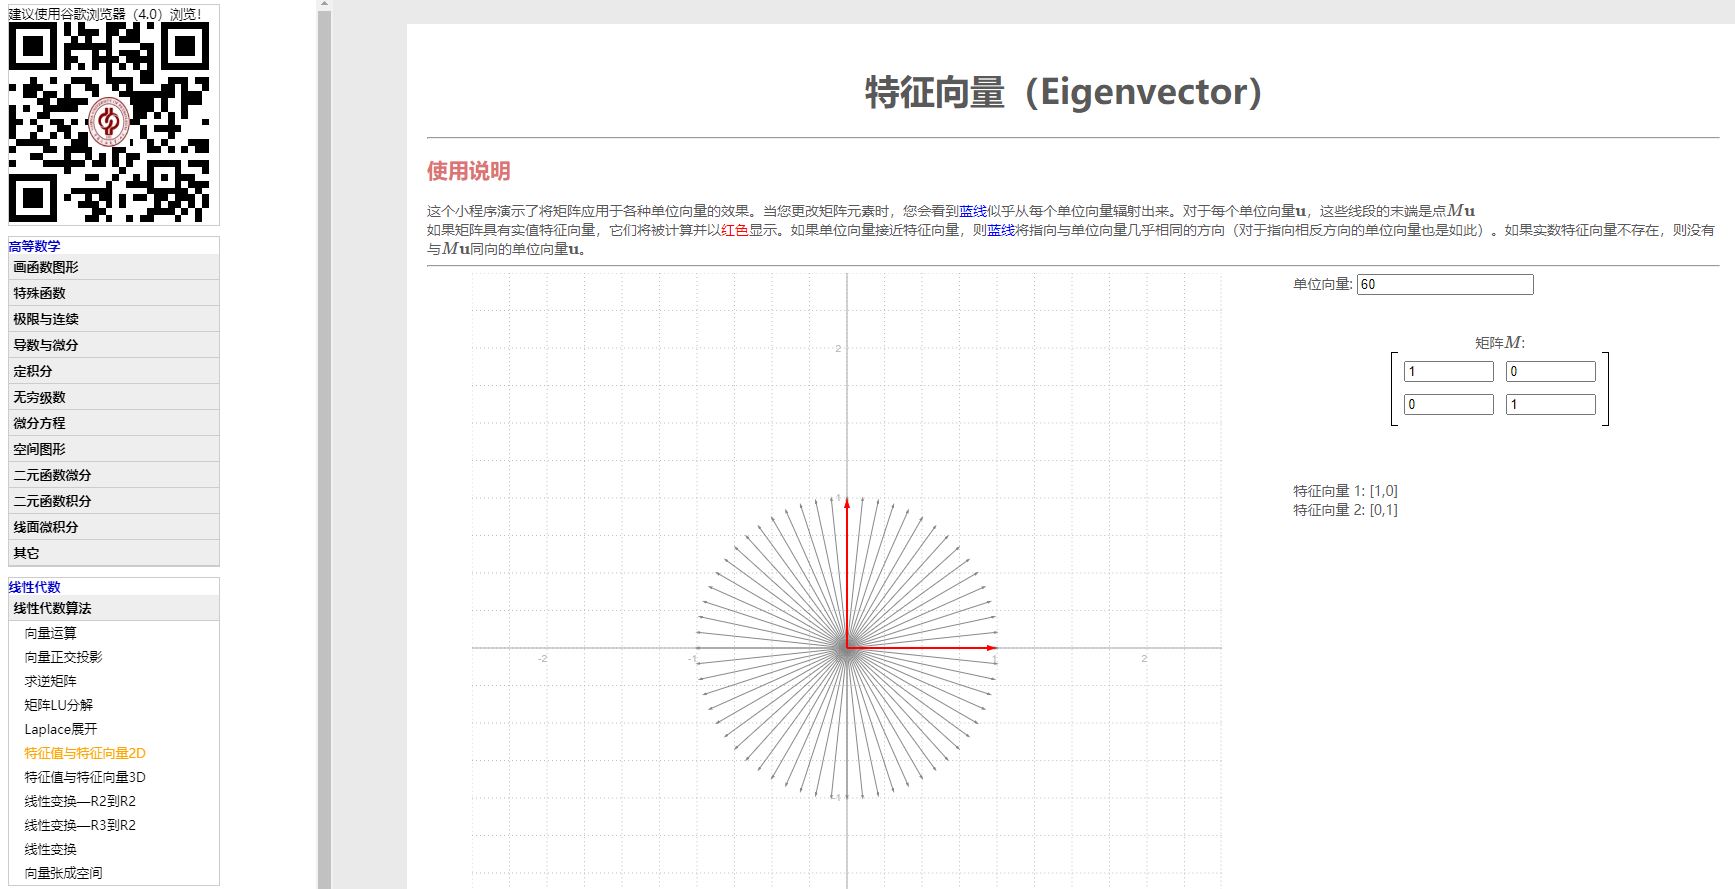
Task: Click the sidebar scrollbar up arrow
Action: 324,5
